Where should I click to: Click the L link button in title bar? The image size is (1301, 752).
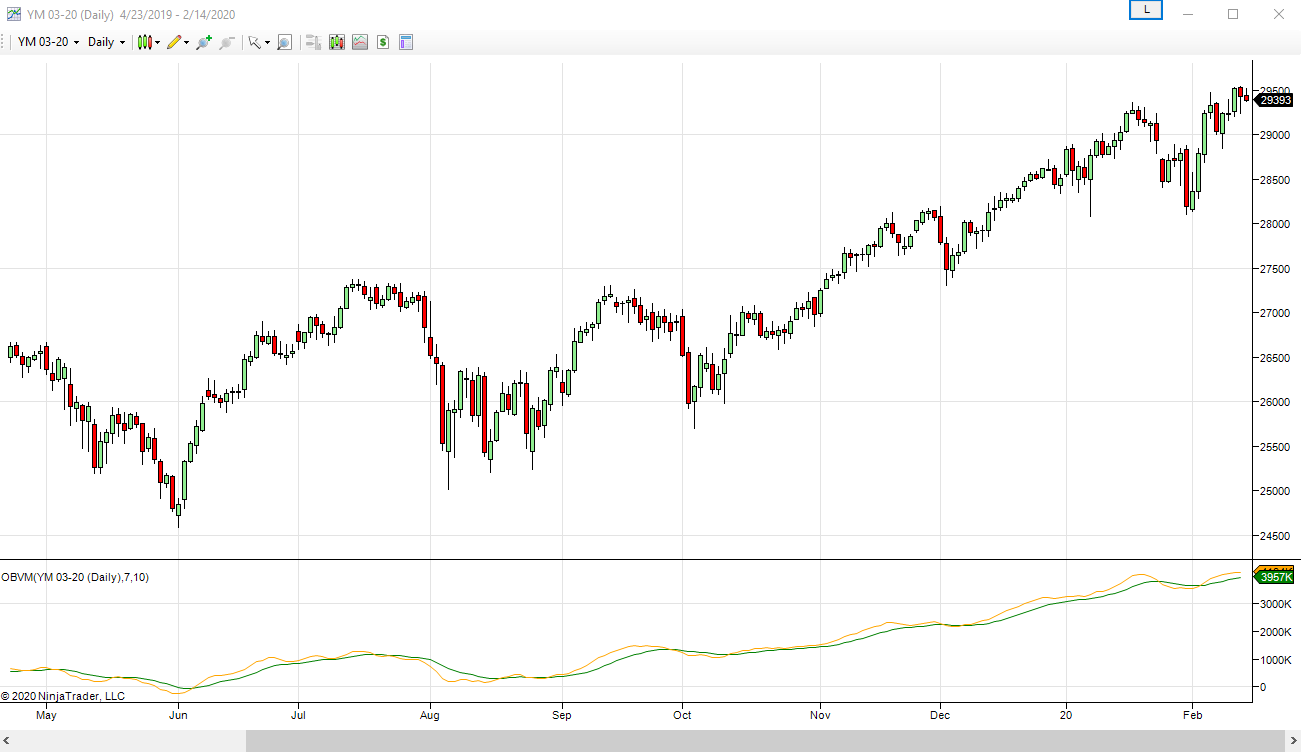[1146, 10]
